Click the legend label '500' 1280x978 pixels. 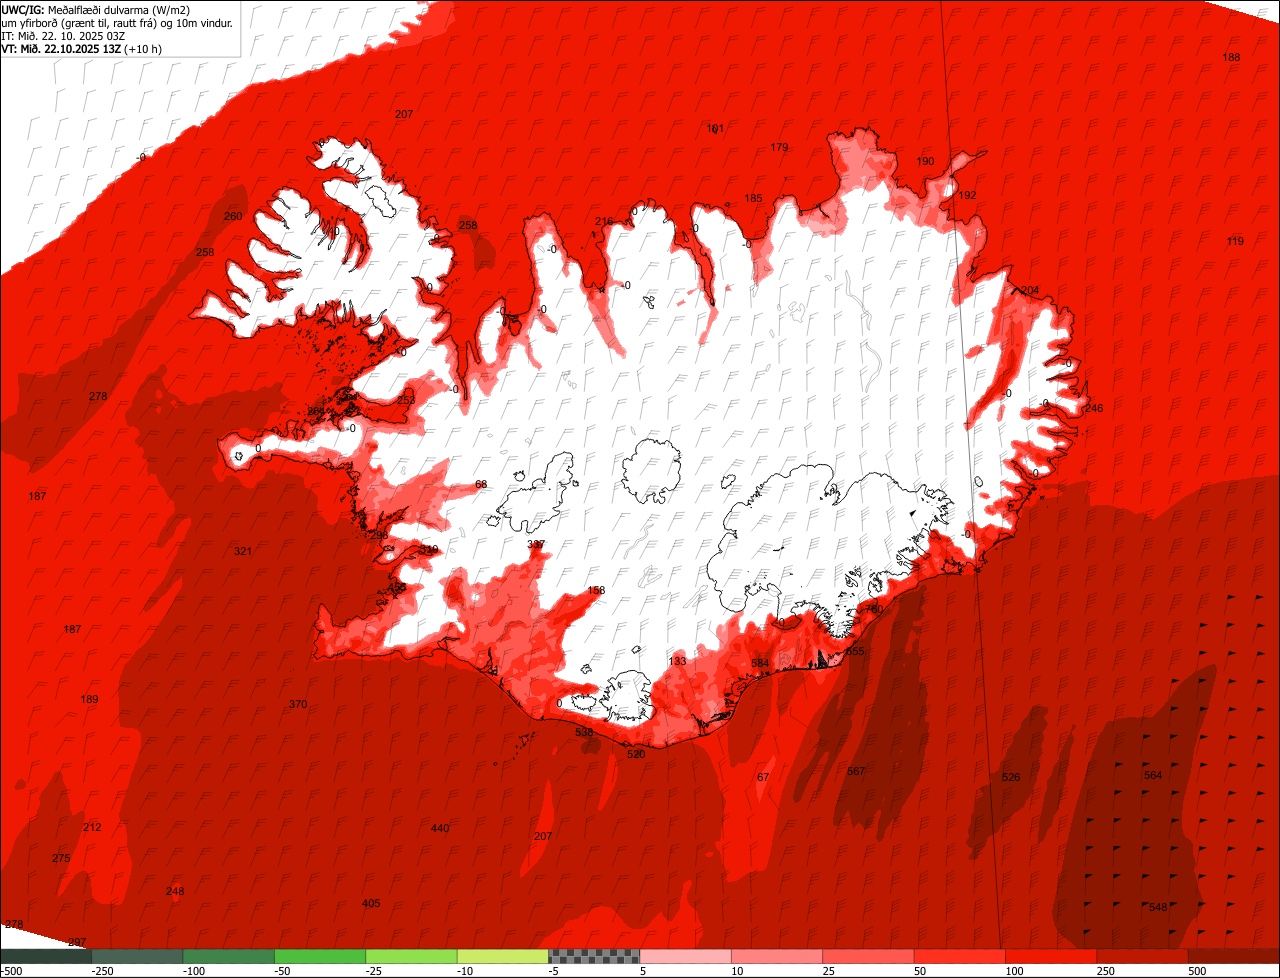(x=1198, y=971)
